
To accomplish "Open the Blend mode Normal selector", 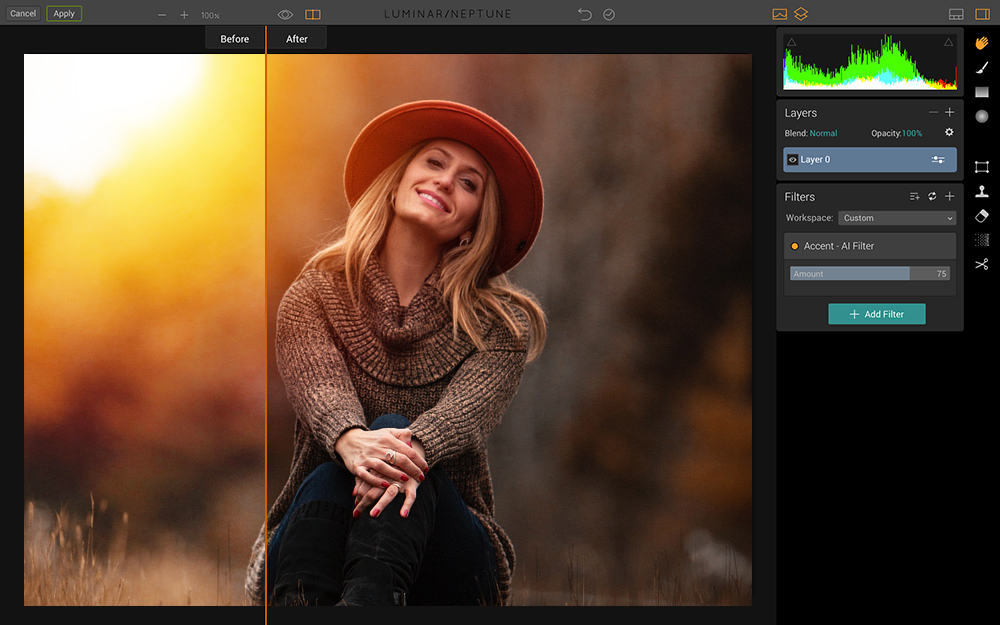I will (x=823, y=133).
